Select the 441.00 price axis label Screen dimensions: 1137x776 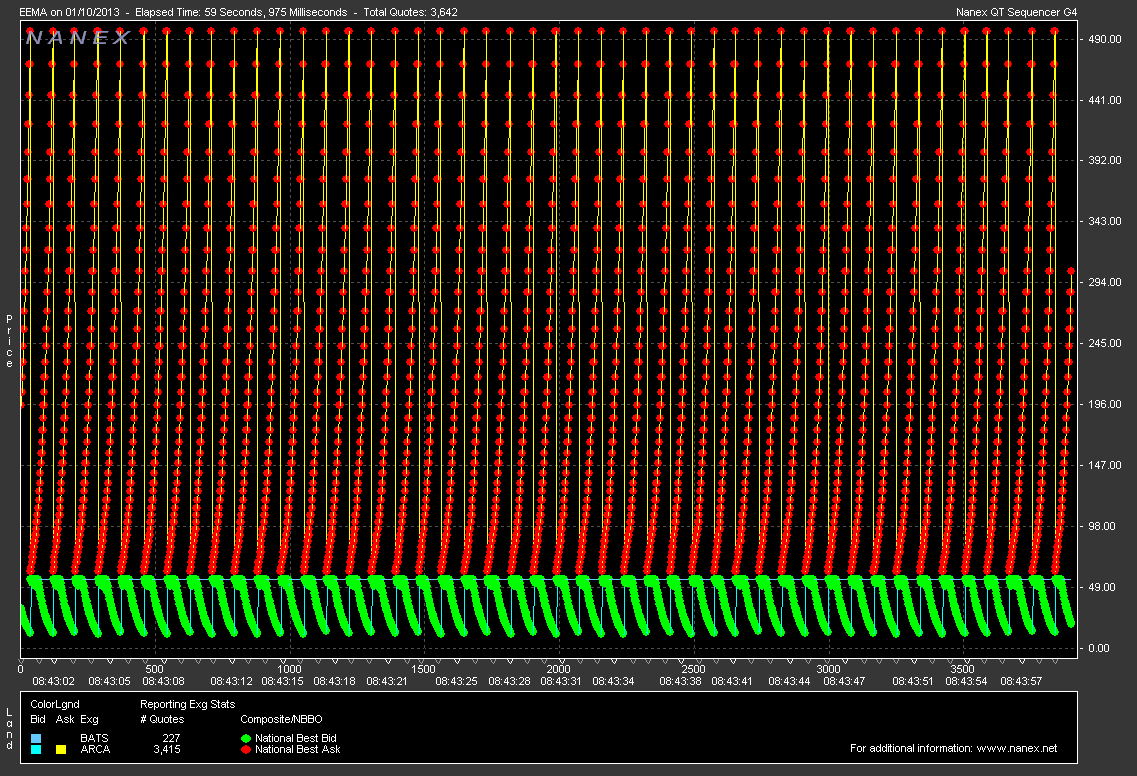coord(1104,100)
